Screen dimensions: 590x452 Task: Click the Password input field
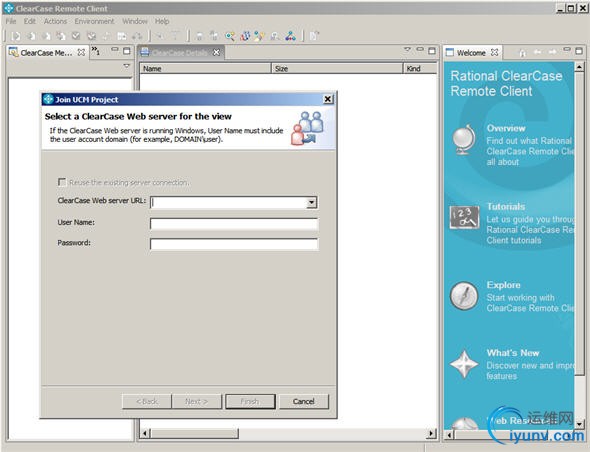click(234, 244)
